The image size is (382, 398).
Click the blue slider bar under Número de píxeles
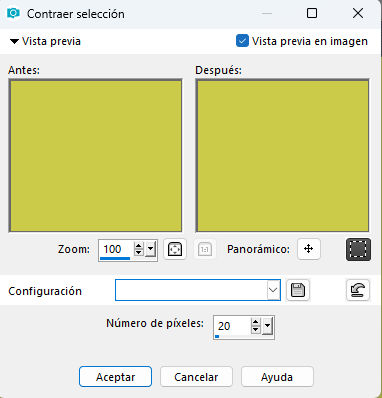click(217, 336)
